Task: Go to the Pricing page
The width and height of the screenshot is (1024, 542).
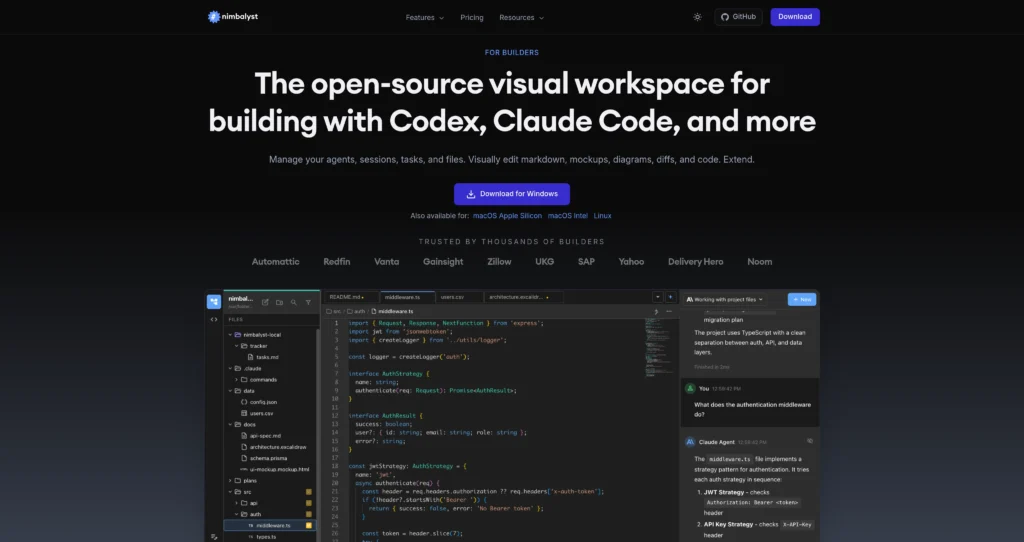Action: pyautogui.click(x=472, y=18)
